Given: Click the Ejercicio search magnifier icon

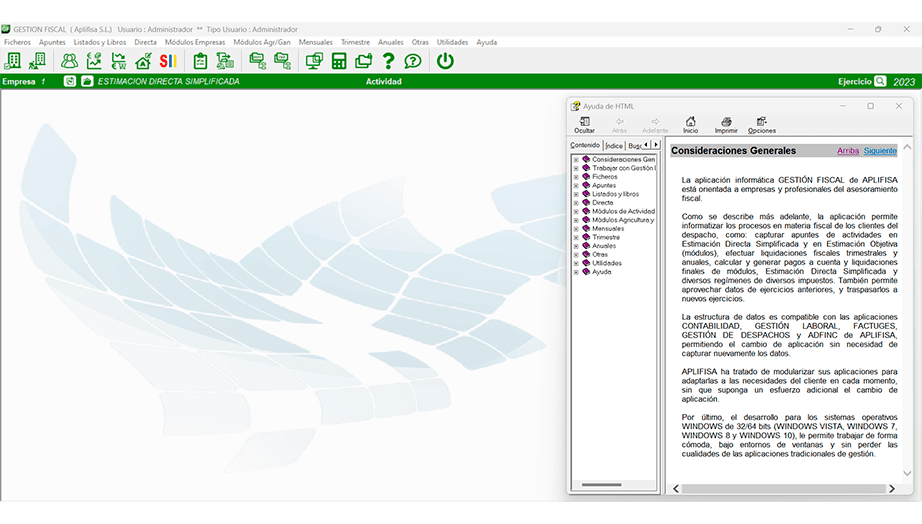Looking at the screenshot, I should pyautogui.click(x=880, y=81).
